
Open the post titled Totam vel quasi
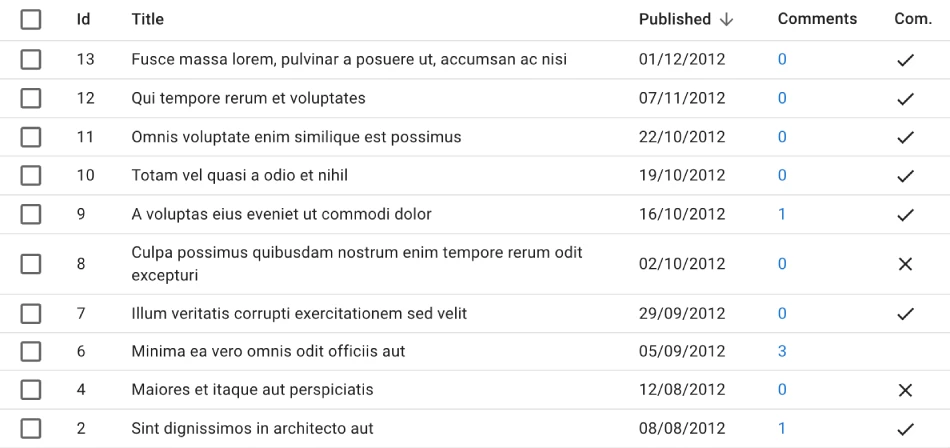click(x=239, y=176)
